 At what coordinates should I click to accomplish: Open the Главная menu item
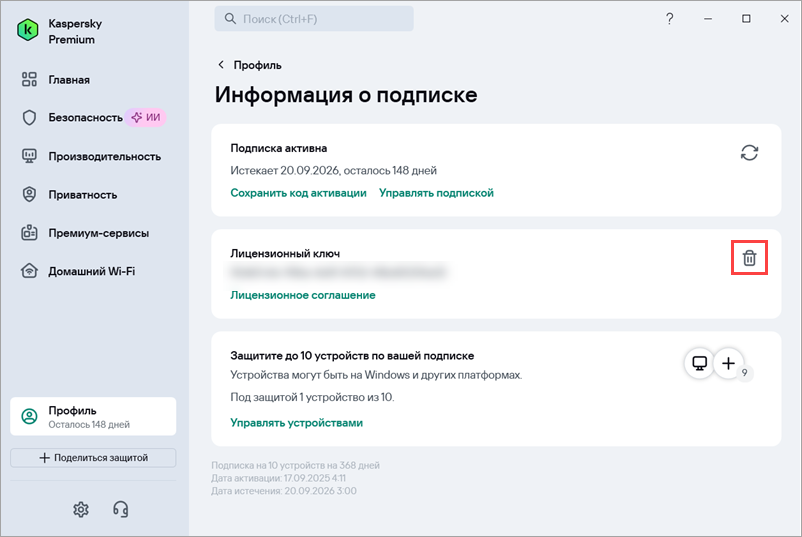[x=69, y=80]
